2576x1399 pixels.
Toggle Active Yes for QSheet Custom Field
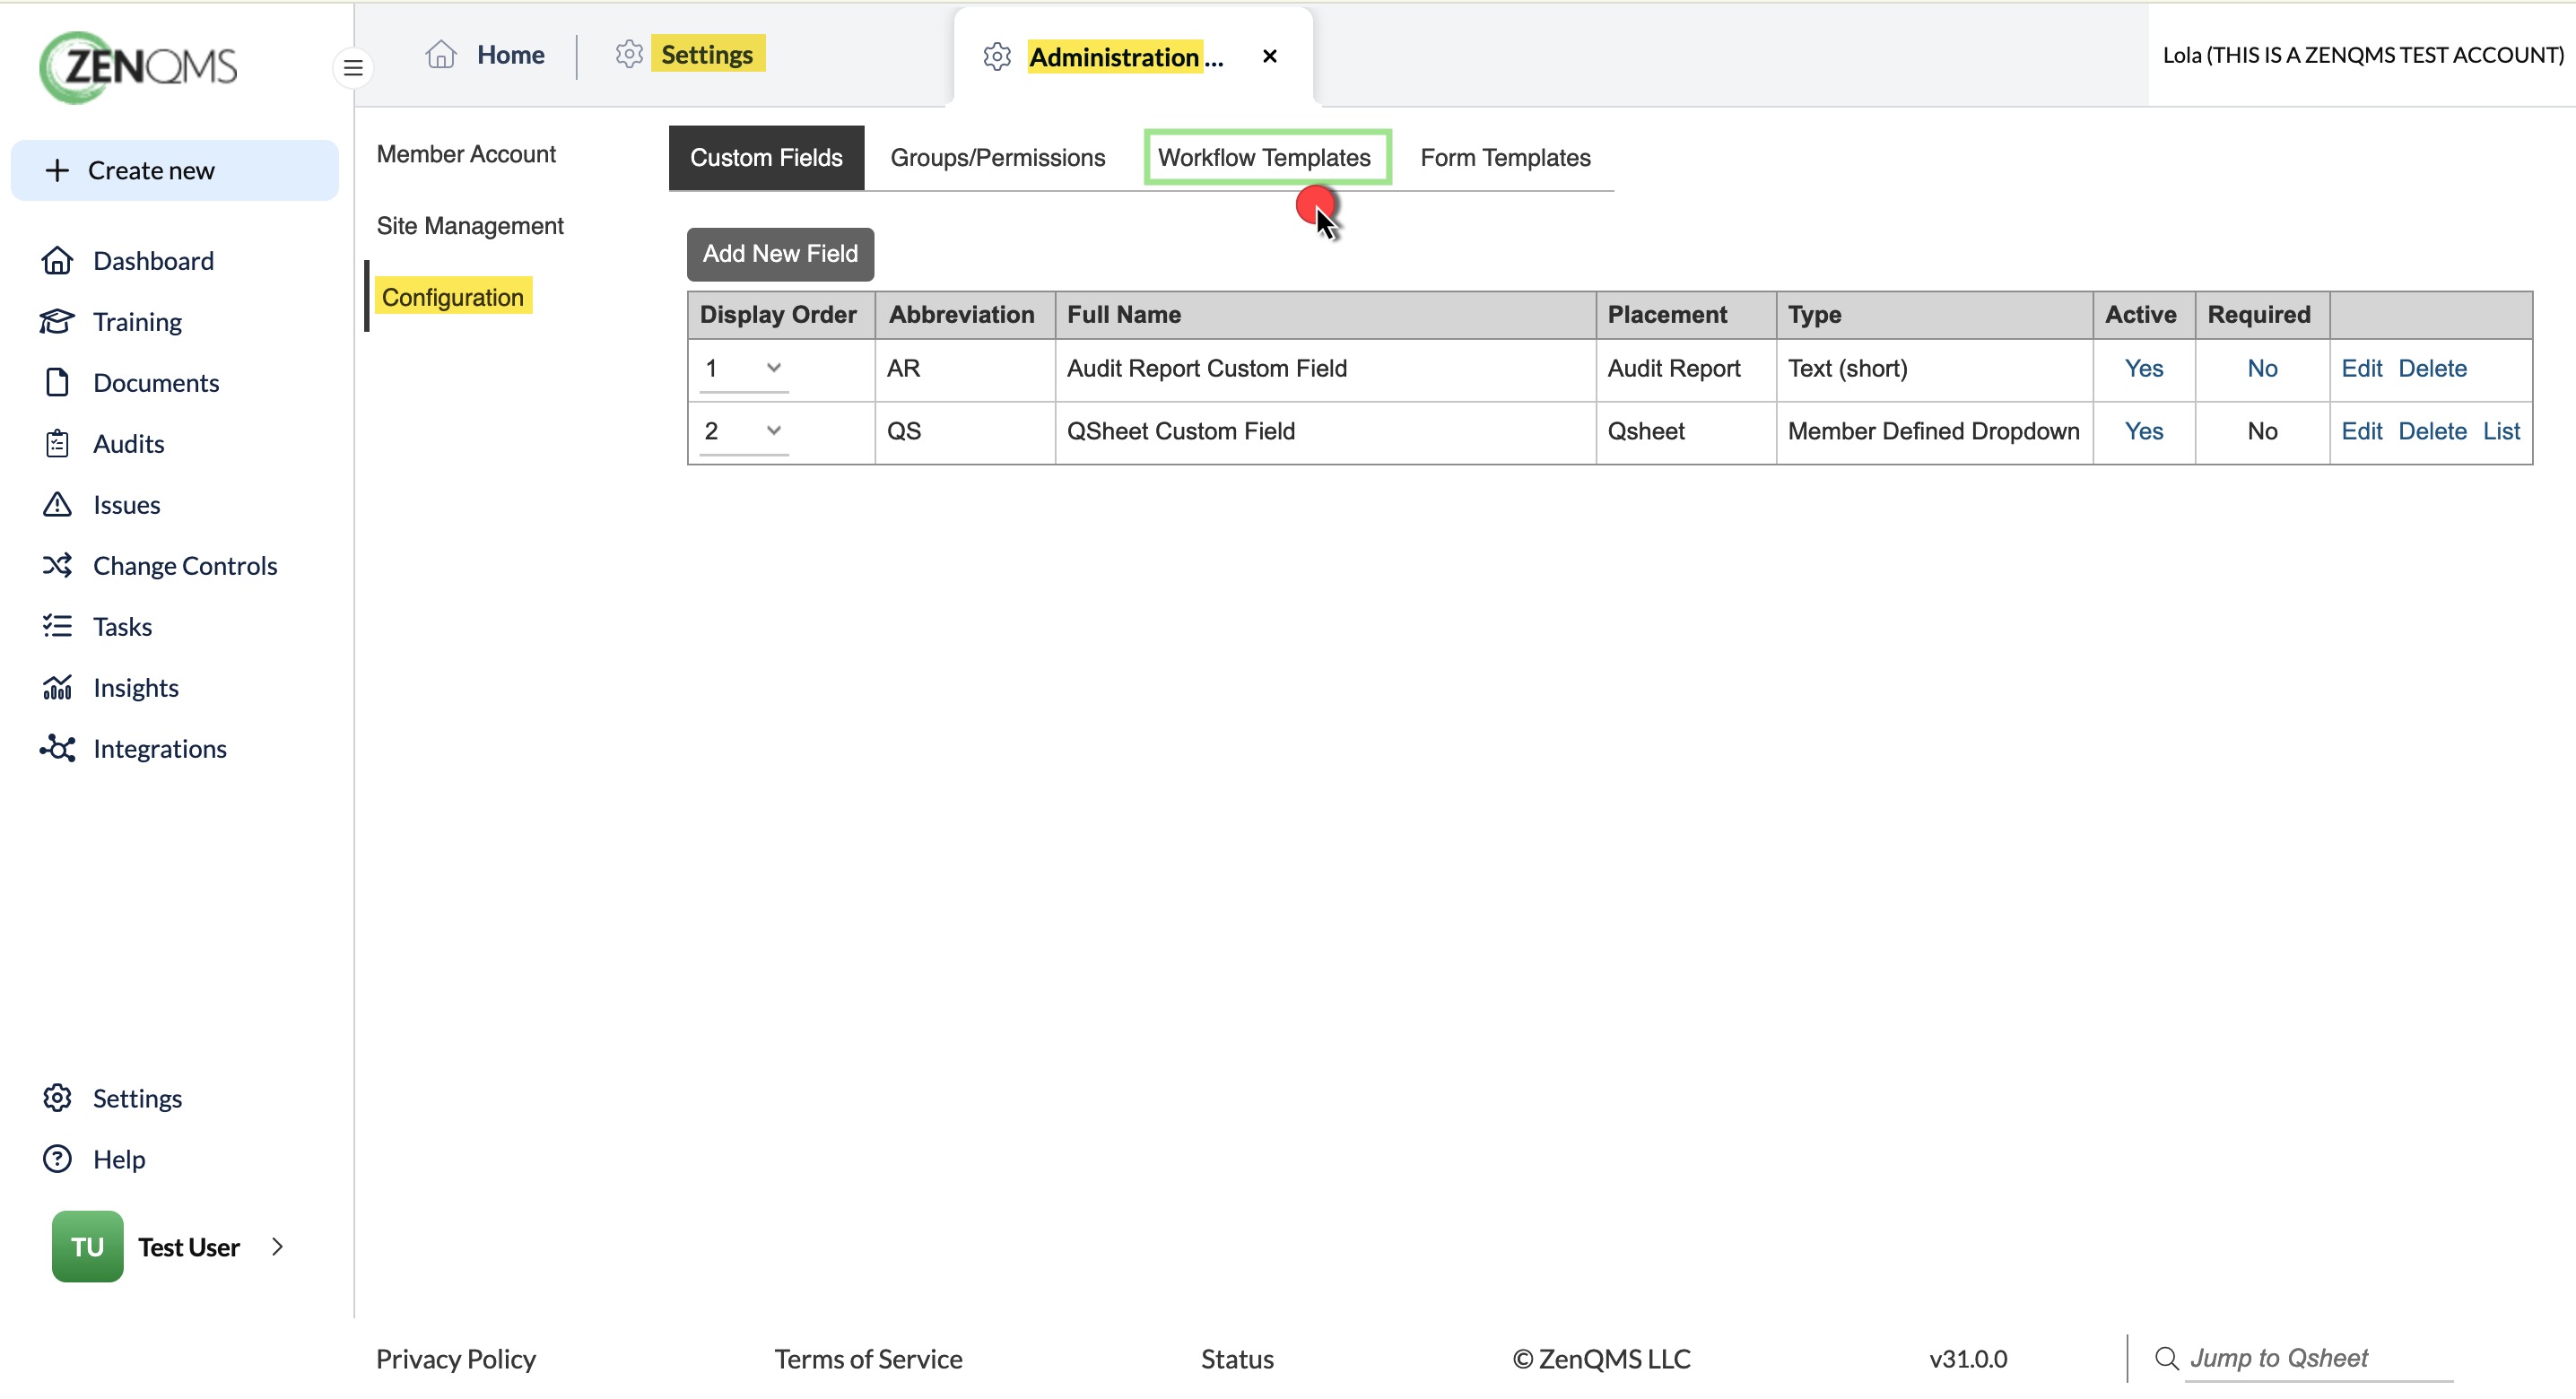click(2143, 432)
